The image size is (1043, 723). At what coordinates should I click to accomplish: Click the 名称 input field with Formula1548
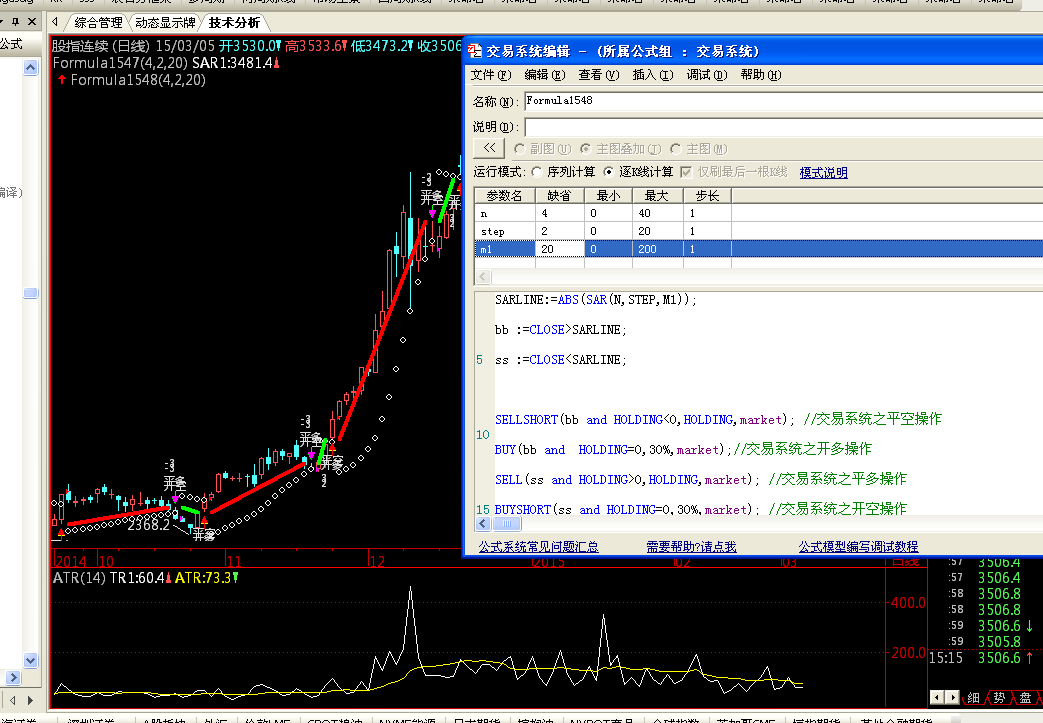[x=784, y=101]
